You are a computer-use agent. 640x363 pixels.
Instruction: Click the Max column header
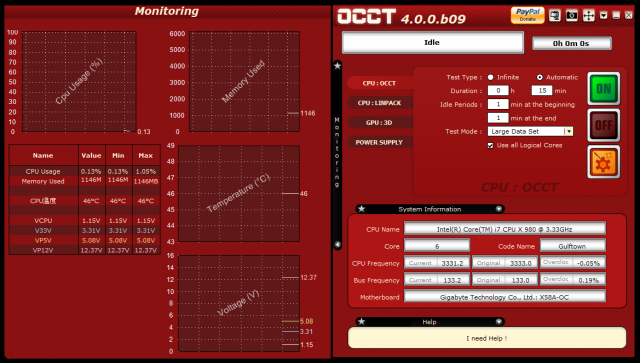[146, 156]
